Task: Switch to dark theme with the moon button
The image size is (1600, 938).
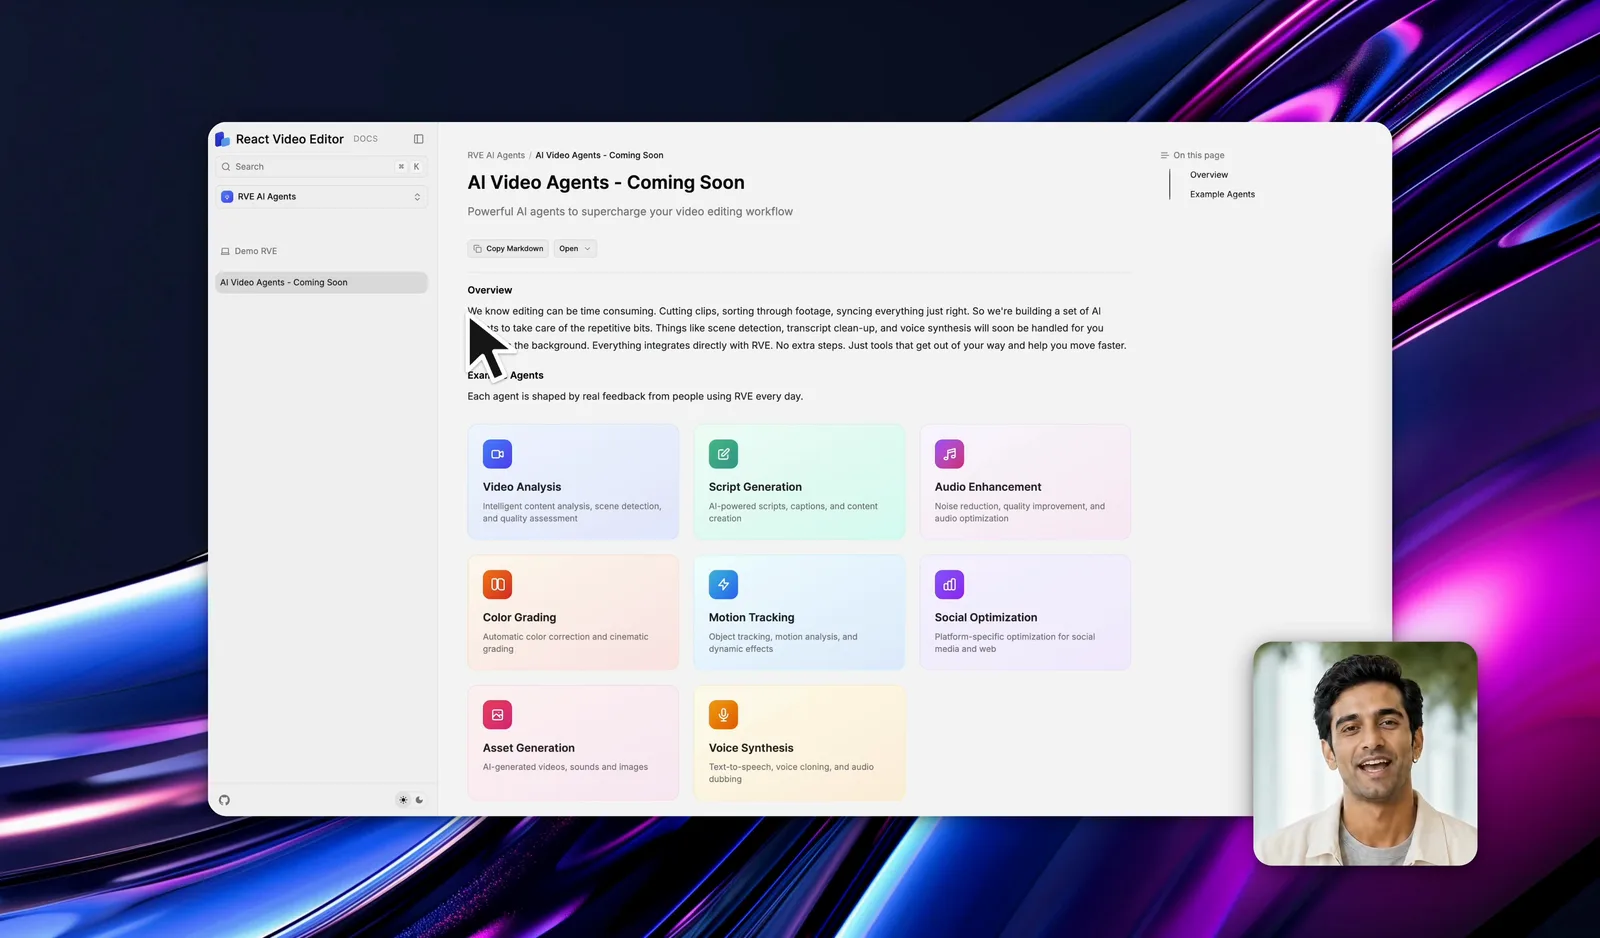Action: point(419,800)
